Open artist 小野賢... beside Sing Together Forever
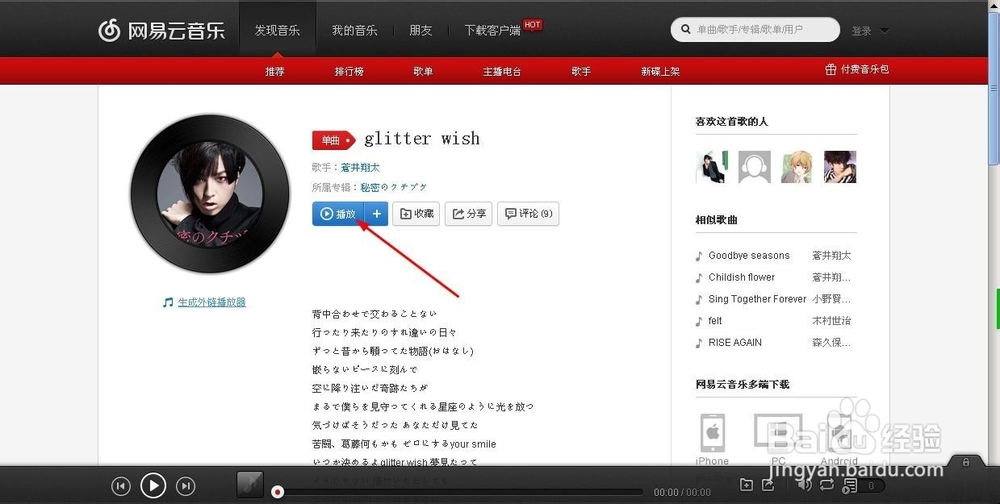 (x=831, y=299)
